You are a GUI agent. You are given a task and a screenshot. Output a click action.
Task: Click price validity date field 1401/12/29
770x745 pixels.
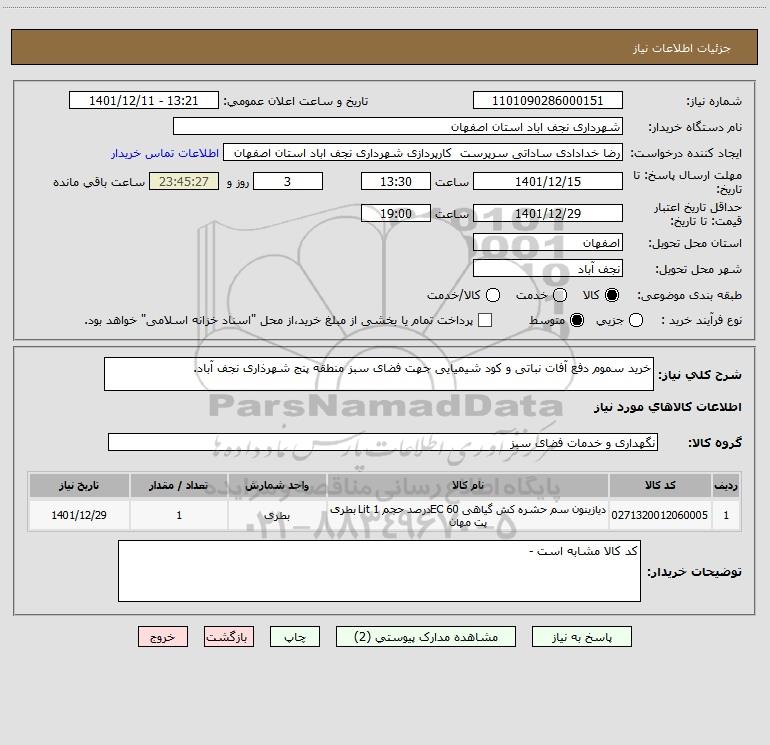click(x=548, y=214)
